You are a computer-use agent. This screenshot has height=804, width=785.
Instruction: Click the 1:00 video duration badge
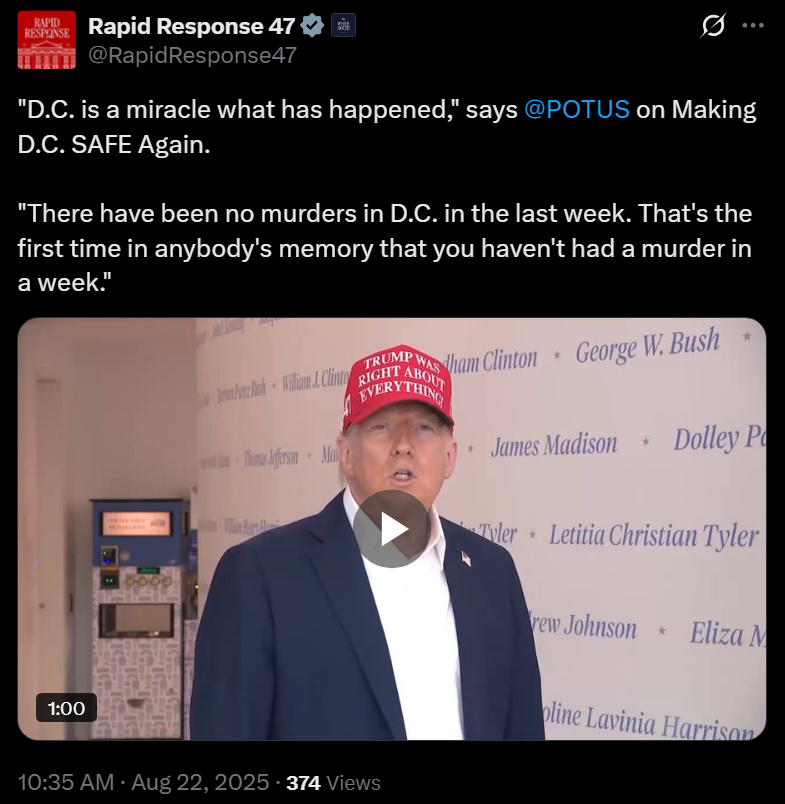pos(66,708)
